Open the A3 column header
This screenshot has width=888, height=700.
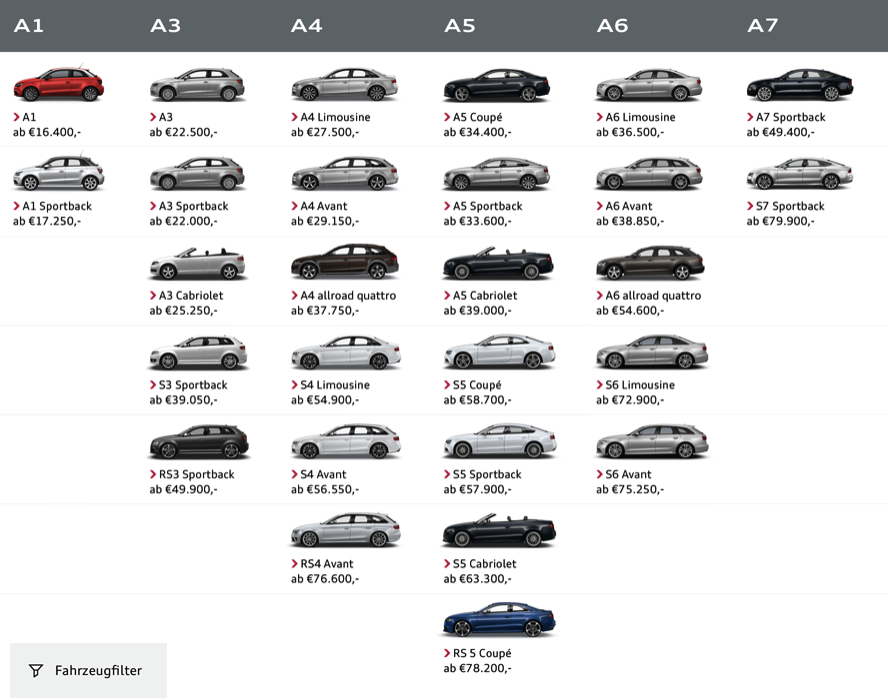165,26
